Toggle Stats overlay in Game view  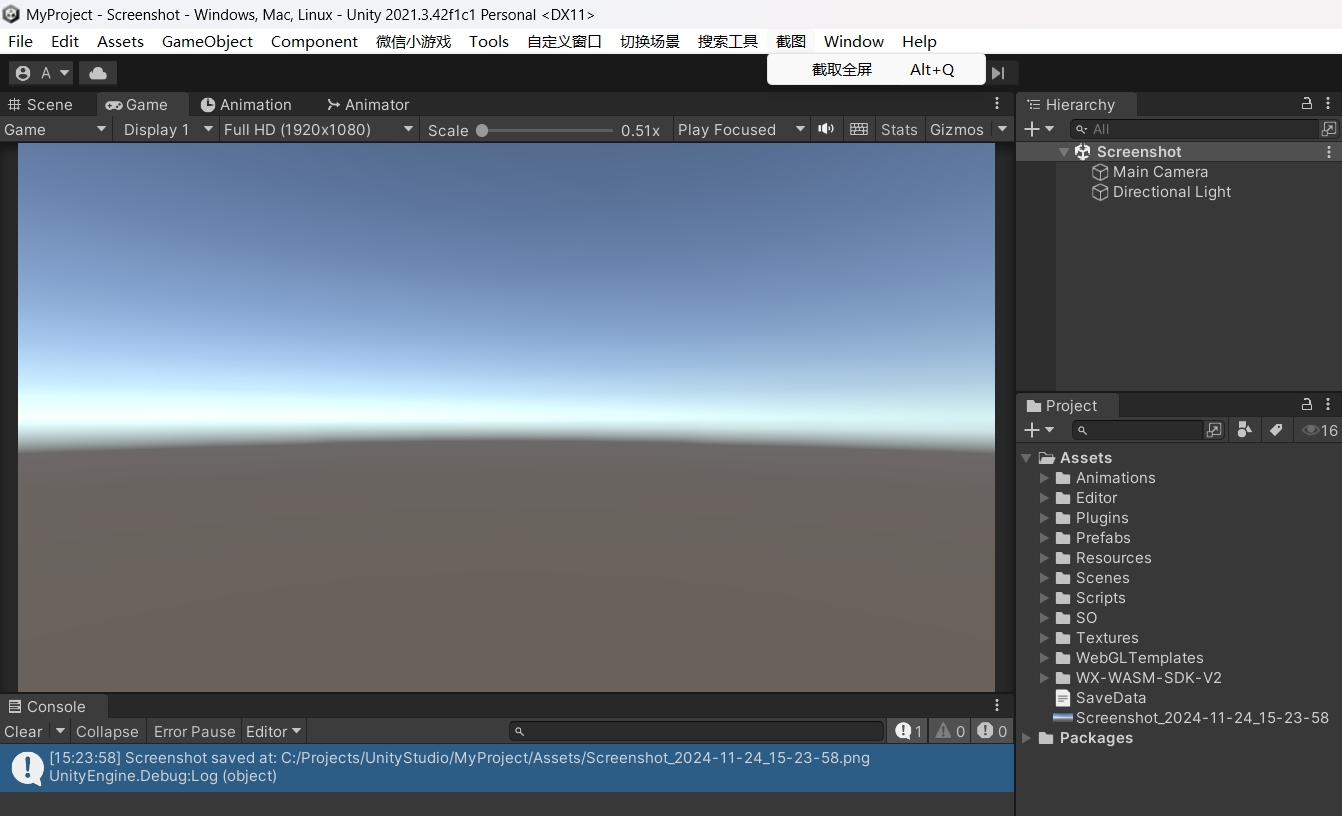click(898, 129)
